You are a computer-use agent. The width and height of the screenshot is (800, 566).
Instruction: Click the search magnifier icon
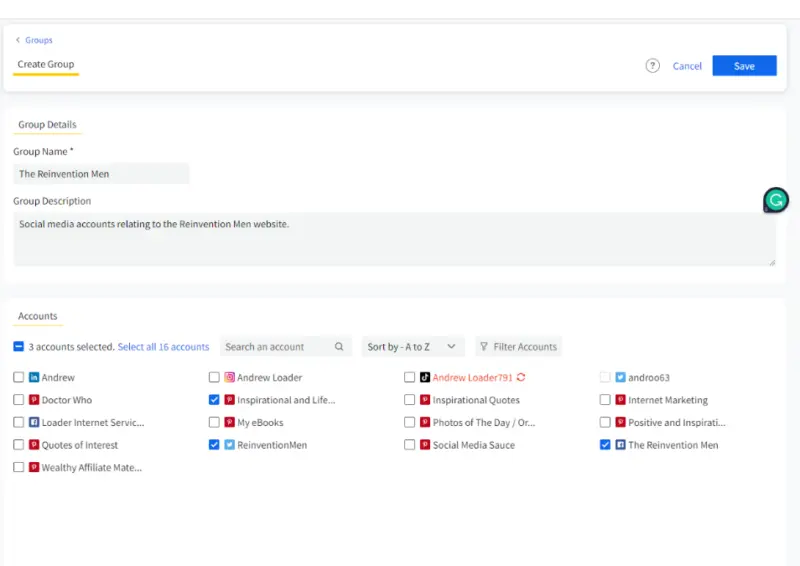pos(340,347)
